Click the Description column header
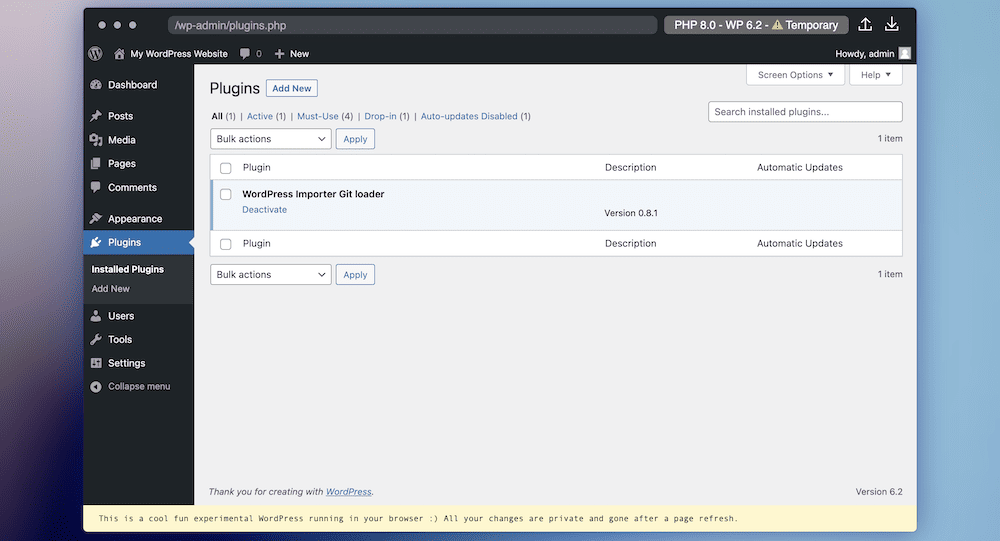This screenshot has width=1000, height=541. [630, 167]
